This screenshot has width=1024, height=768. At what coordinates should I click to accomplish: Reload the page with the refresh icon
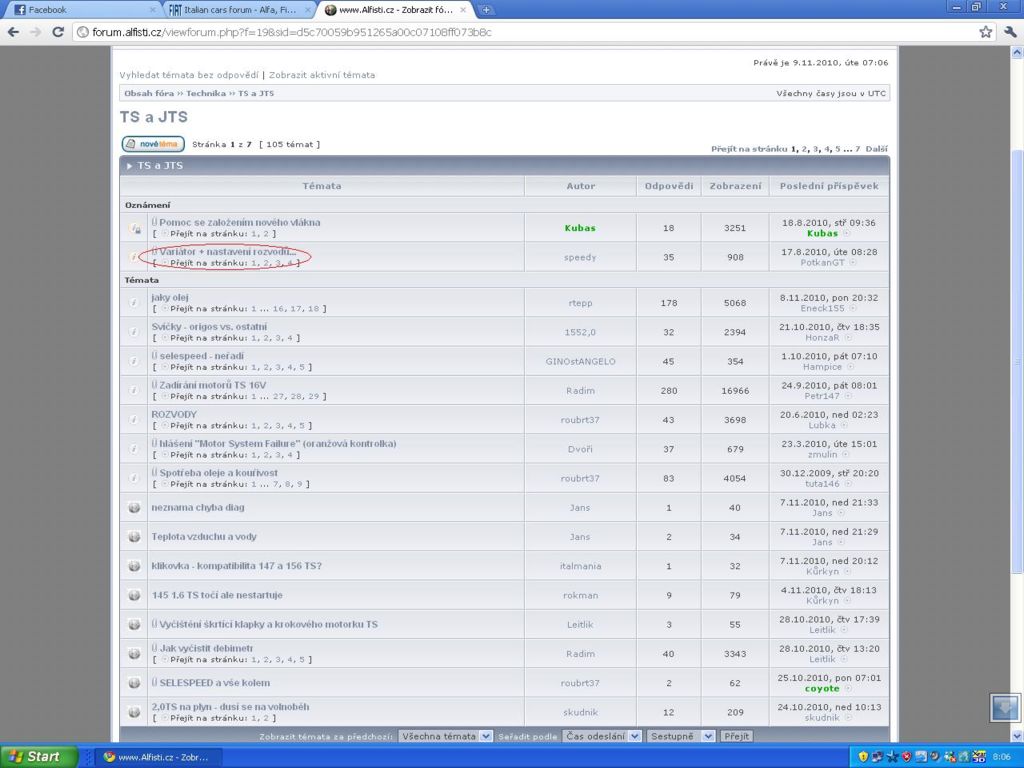tap(60, 32)
